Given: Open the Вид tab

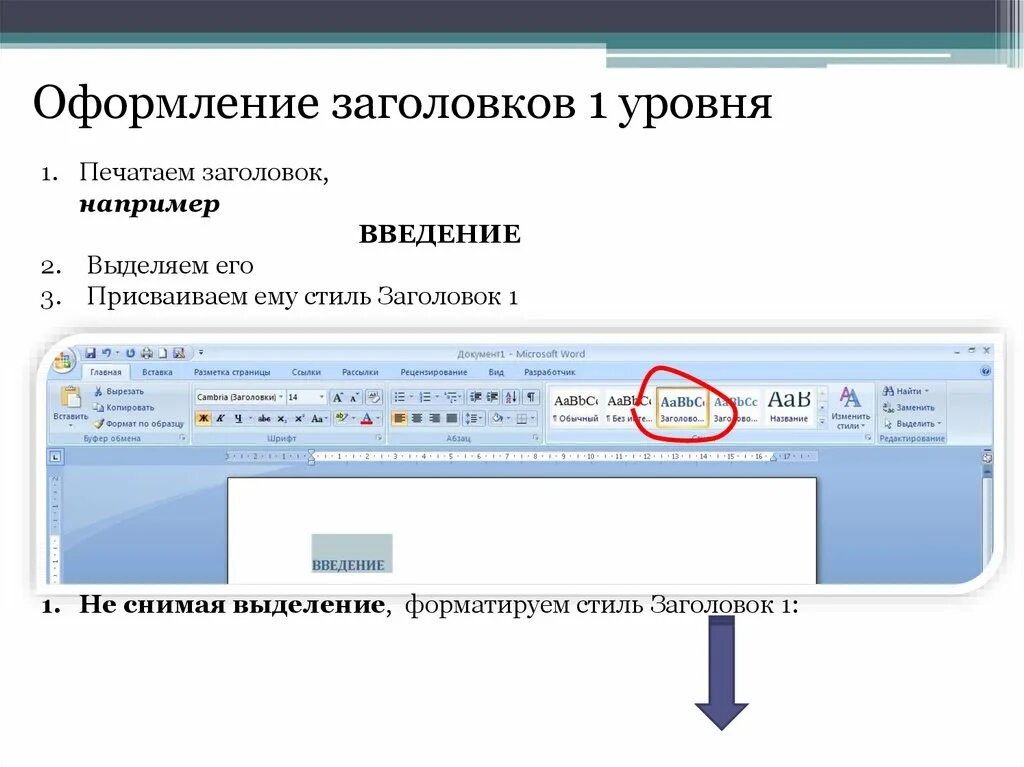Looking at the screenshot, I should click(496, 372).
